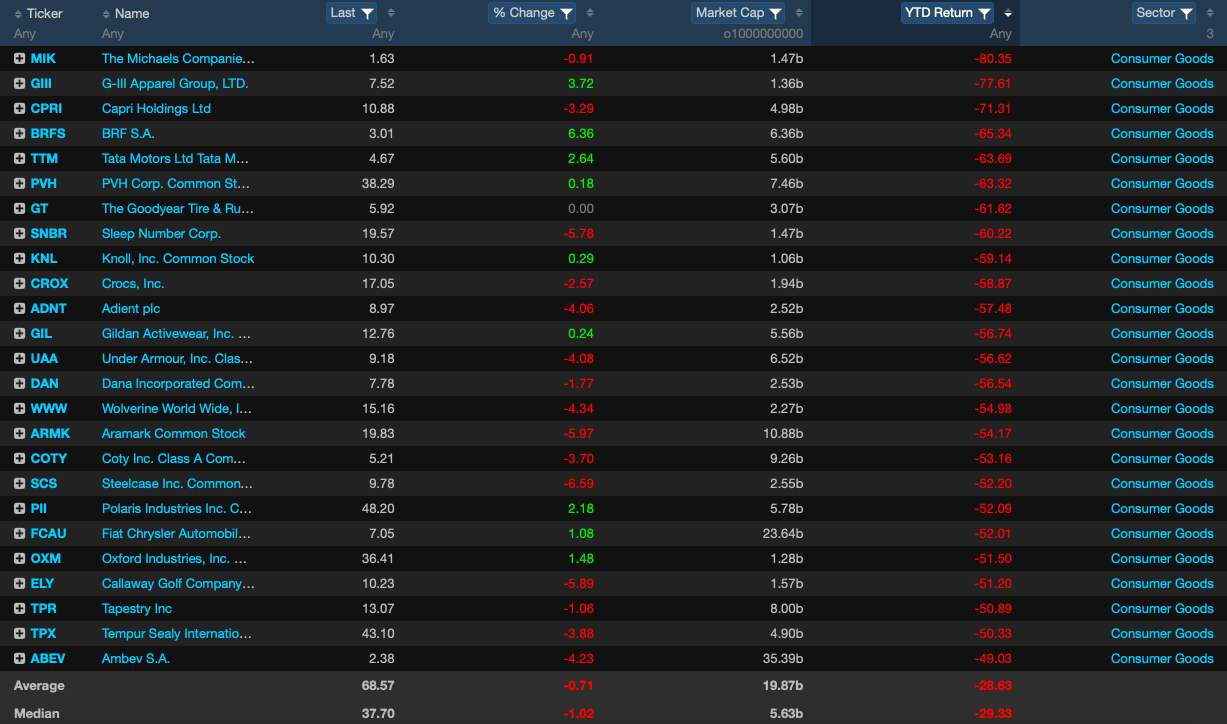The height and width of the screenshot is (724, 1227).
Task: Click the plus icon beside CPRI
Action: [19, 109]
